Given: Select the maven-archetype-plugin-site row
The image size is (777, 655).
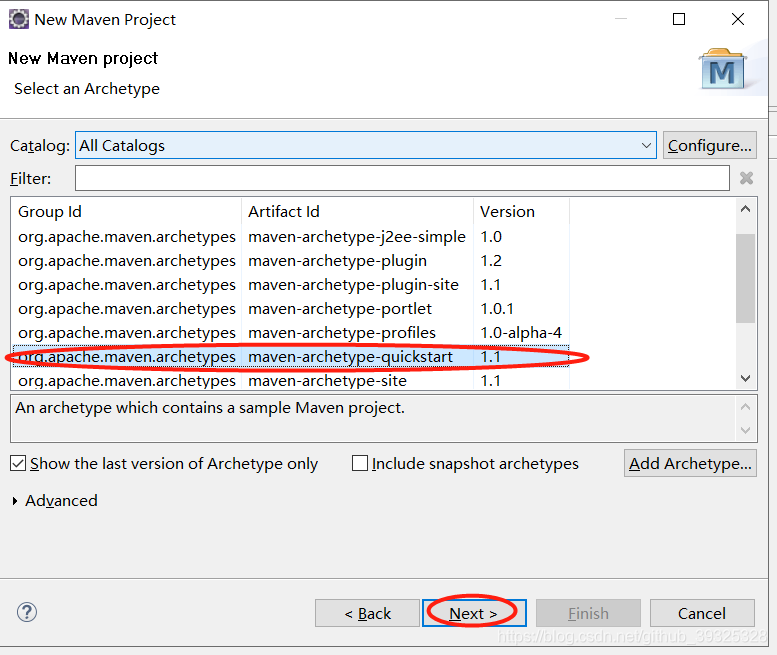Looking at the screenshot, I should (291, 285).
